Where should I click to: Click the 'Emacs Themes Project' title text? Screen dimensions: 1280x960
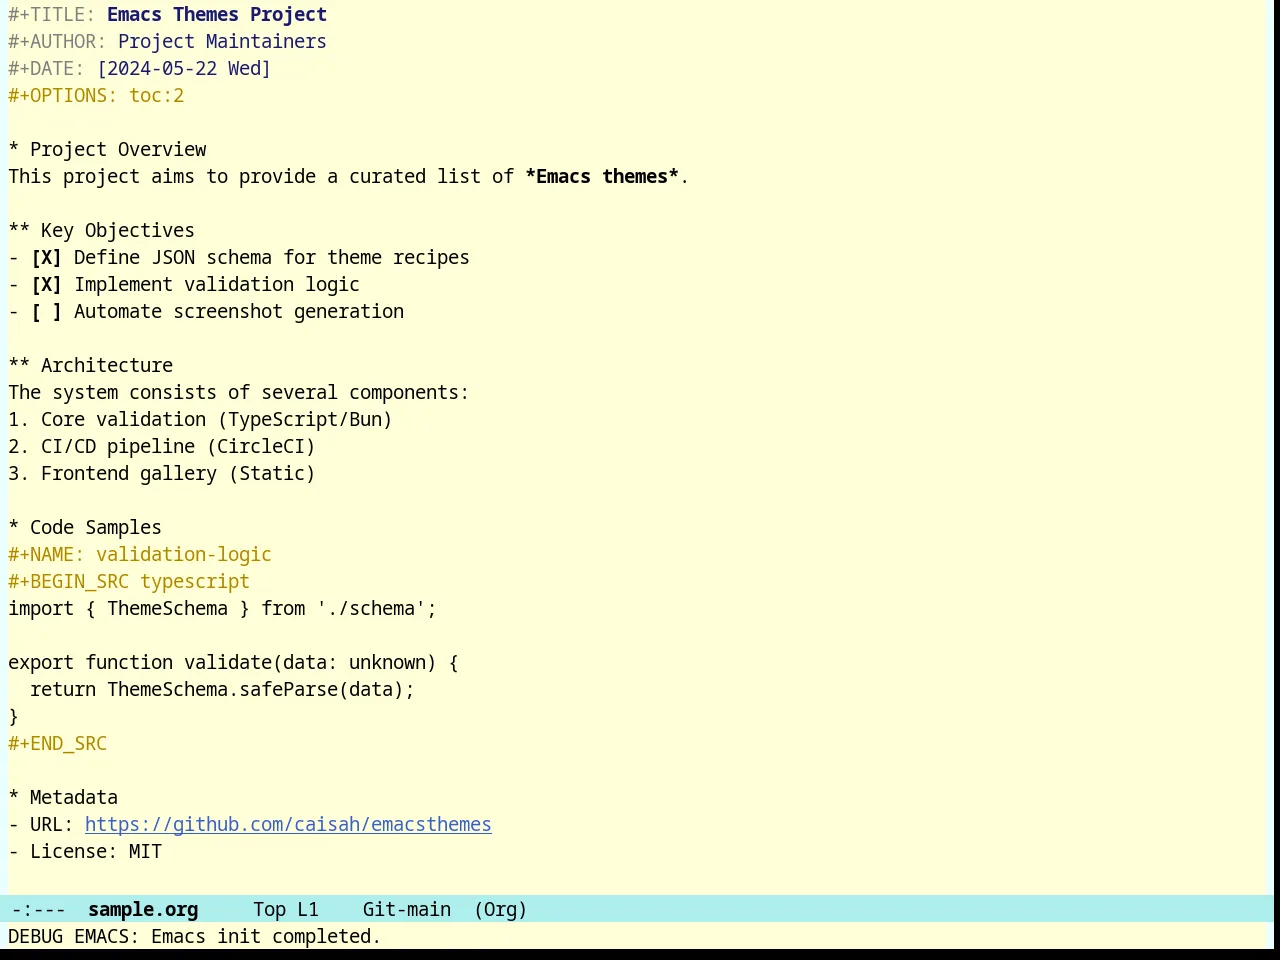[x=217, y=15]
